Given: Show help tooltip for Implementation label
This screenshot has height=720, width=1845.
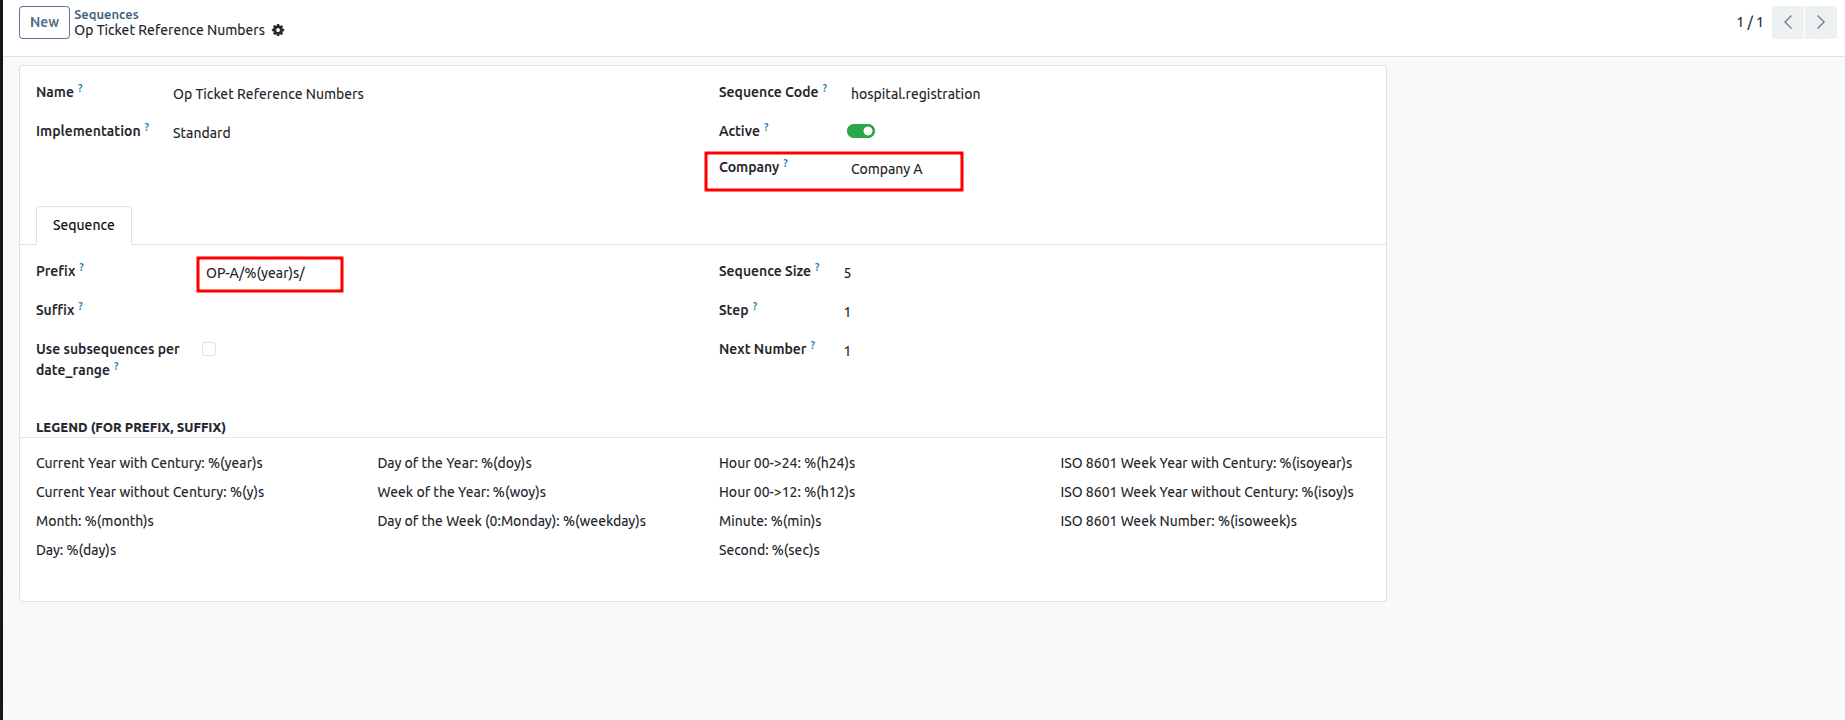Looking at the screenshot, I should 147,127.
